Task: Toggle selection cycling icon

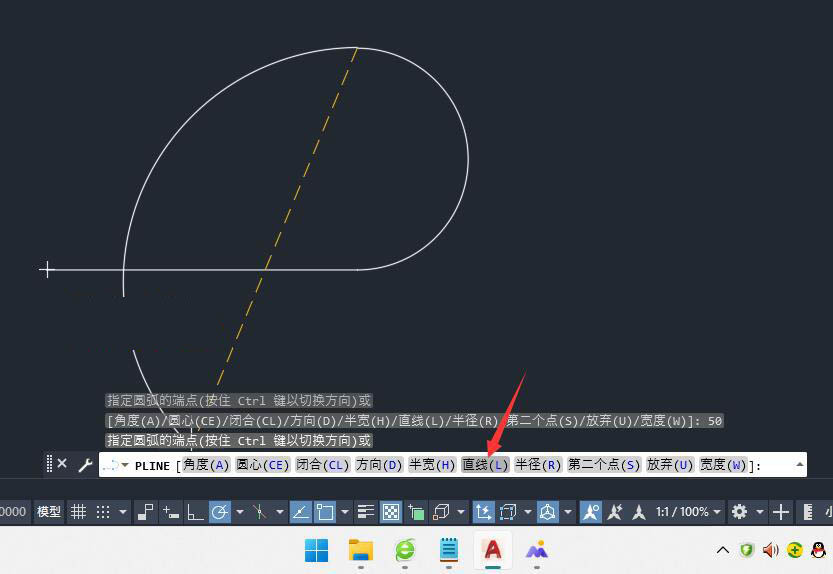Action: [416, 512]
